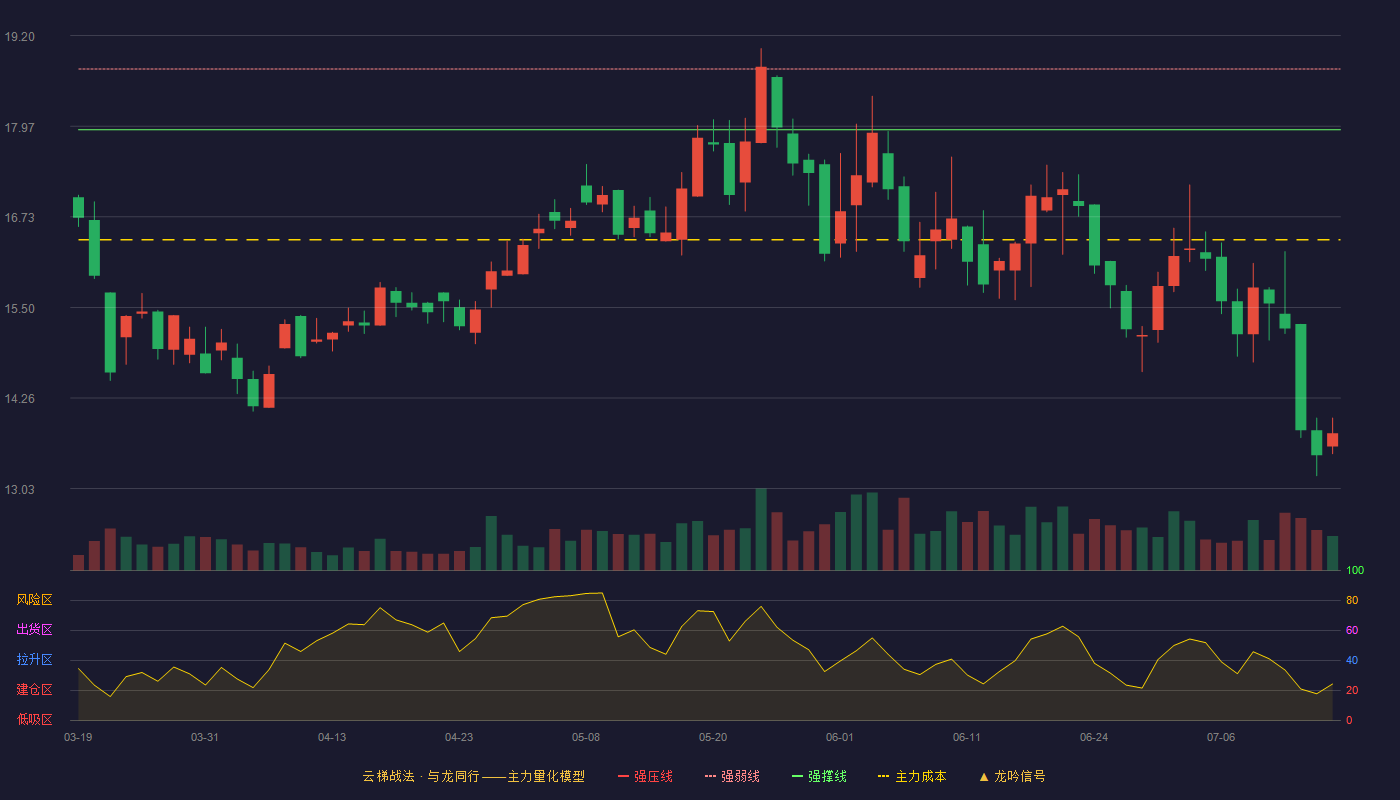Click the 05-20 date label
This screenshot has width=1400, height=800.
click(713, 737)
